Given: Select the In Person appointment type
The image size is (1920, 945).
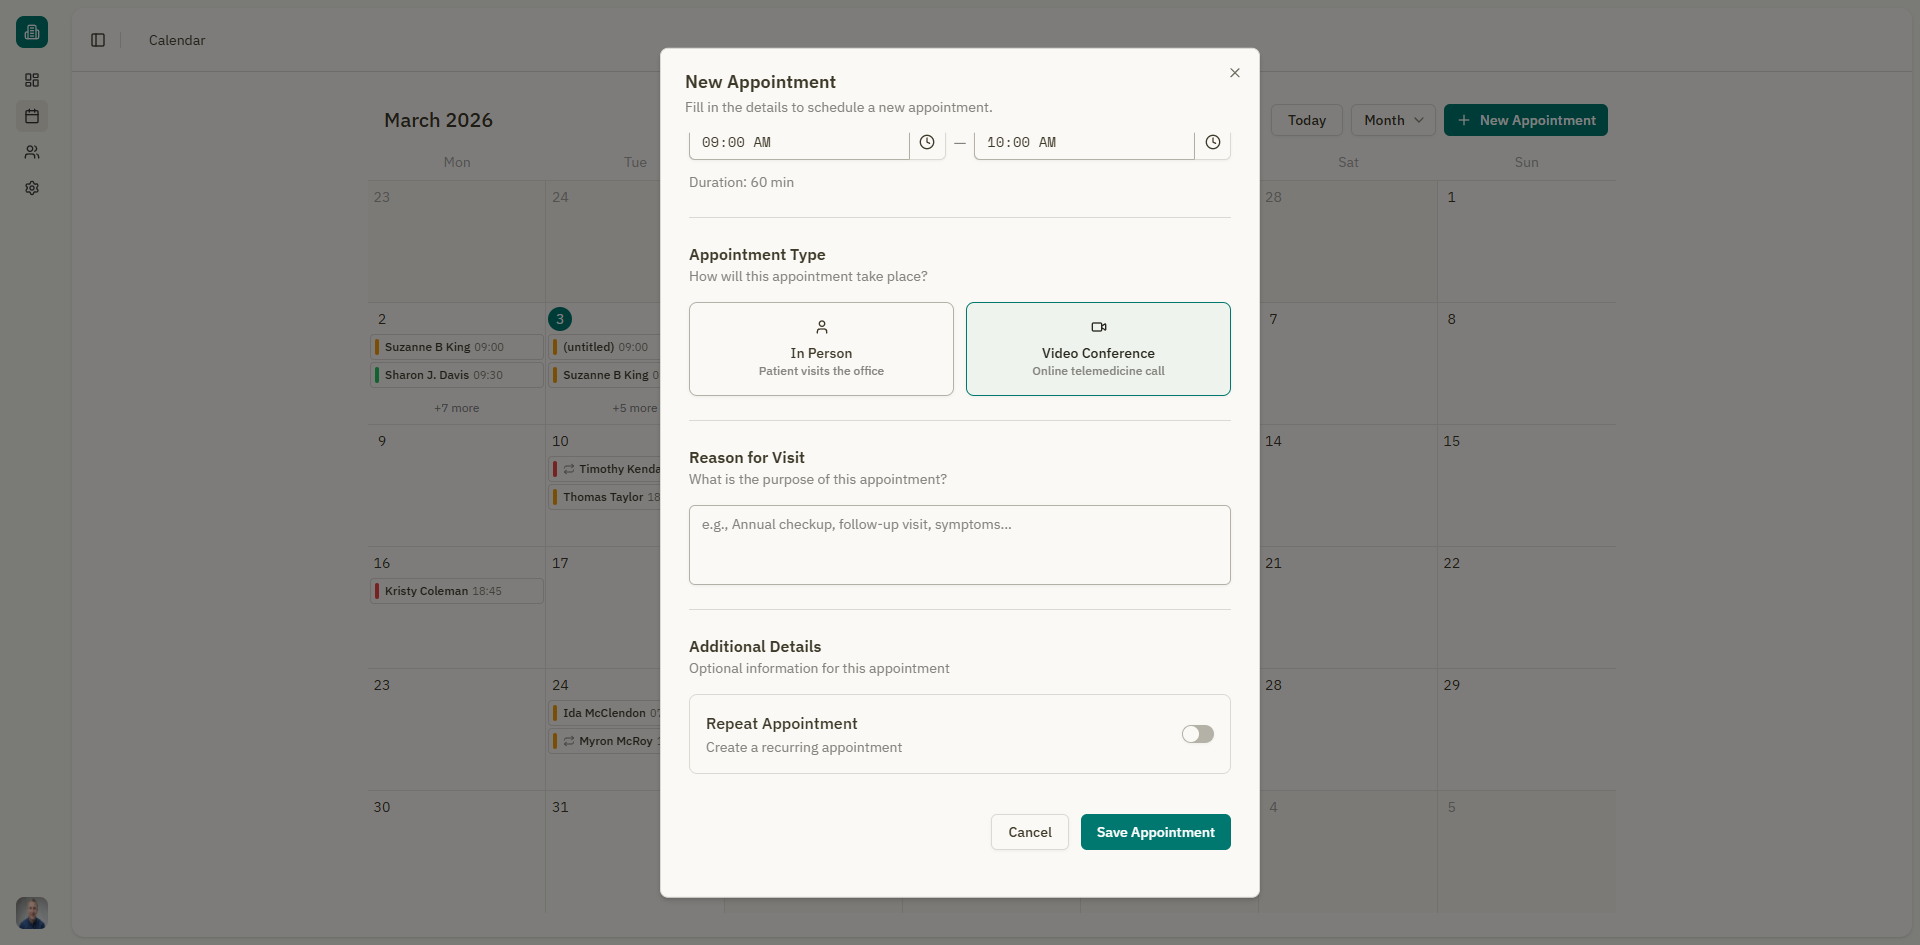Looking at the screenshot, I should pos(820,348).
